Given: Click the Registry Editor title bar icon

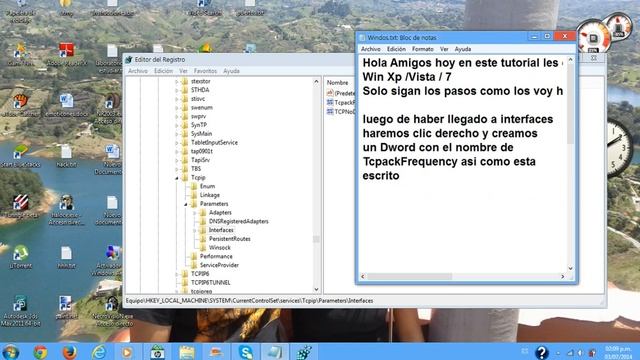Looking at the screenshot, I should 129,60.
